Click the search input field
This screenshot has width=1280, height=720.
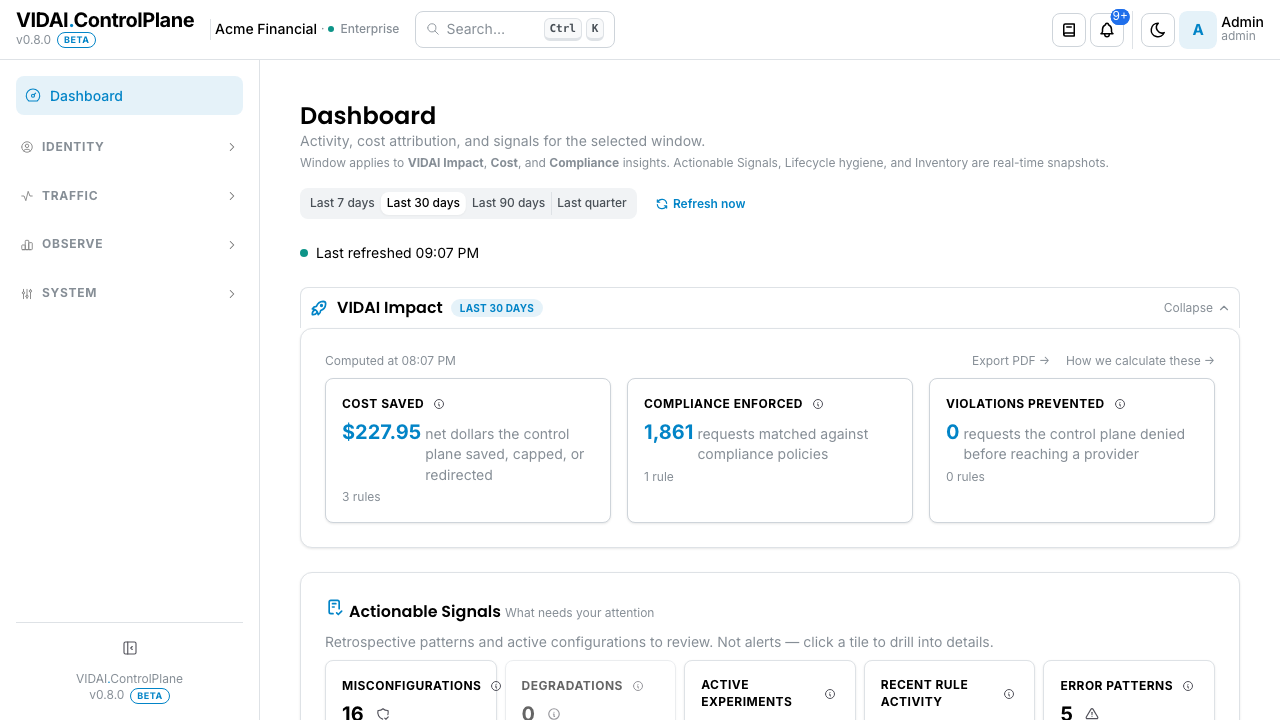[515, 29]
